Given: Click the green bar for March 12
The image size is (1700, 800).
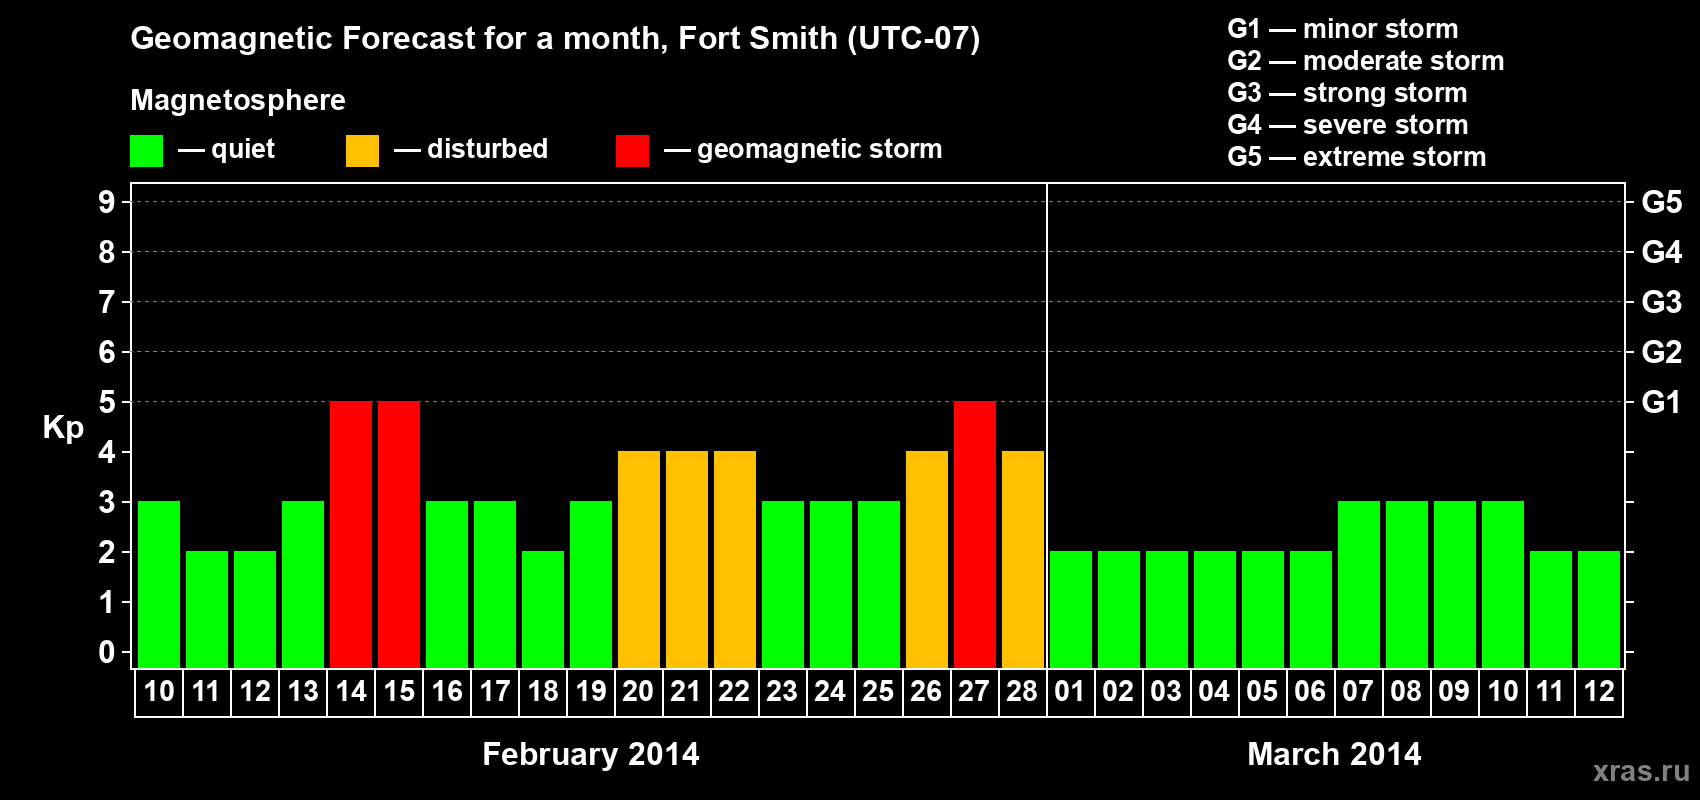Looking at the screenshot, I should point(1599,609).
